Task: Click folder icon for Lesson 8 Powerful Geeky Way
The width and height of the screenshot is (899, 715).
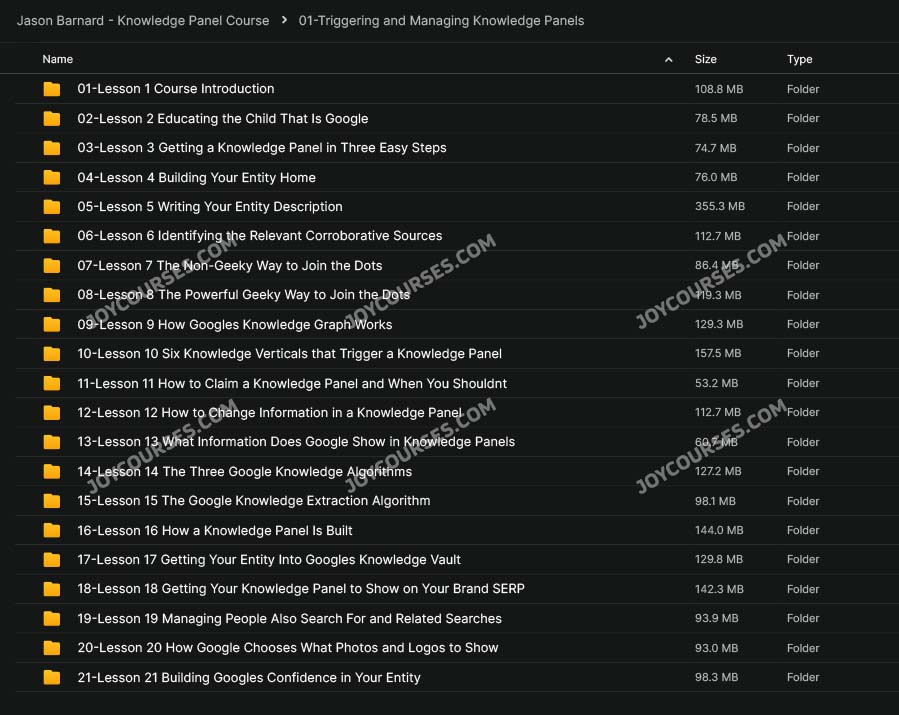Action: 52,295
